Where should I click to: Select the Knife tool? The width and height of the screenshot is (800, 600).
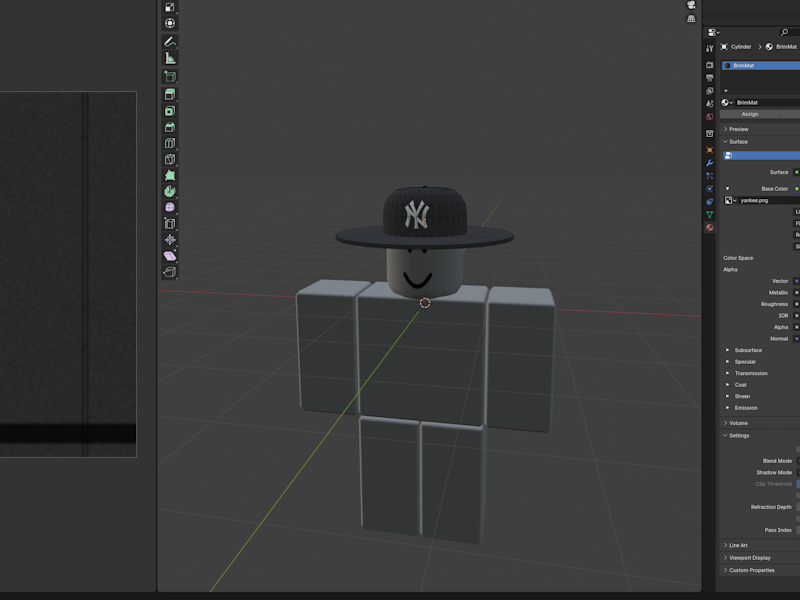pos(170,159)
